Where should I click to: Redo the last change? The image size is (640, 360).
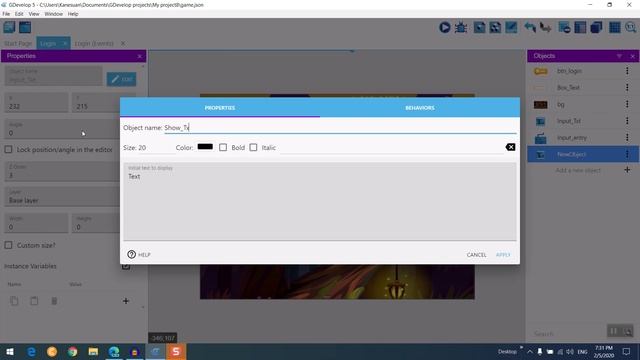click(545, 27)
